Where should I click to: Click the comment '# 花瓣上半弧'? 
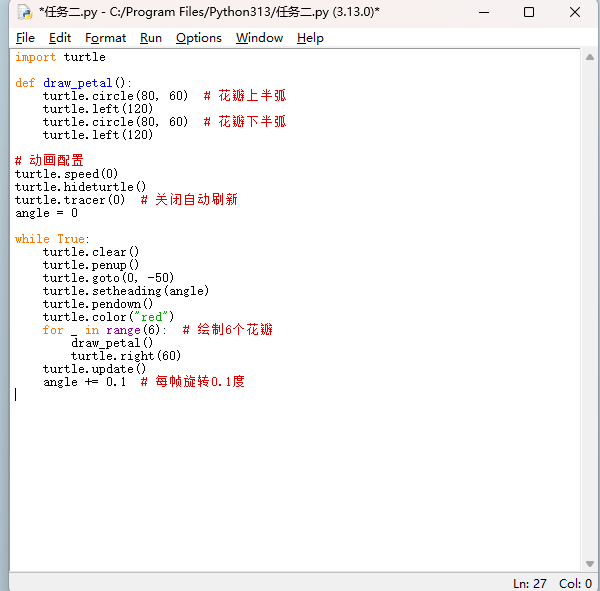pos(245,96)
